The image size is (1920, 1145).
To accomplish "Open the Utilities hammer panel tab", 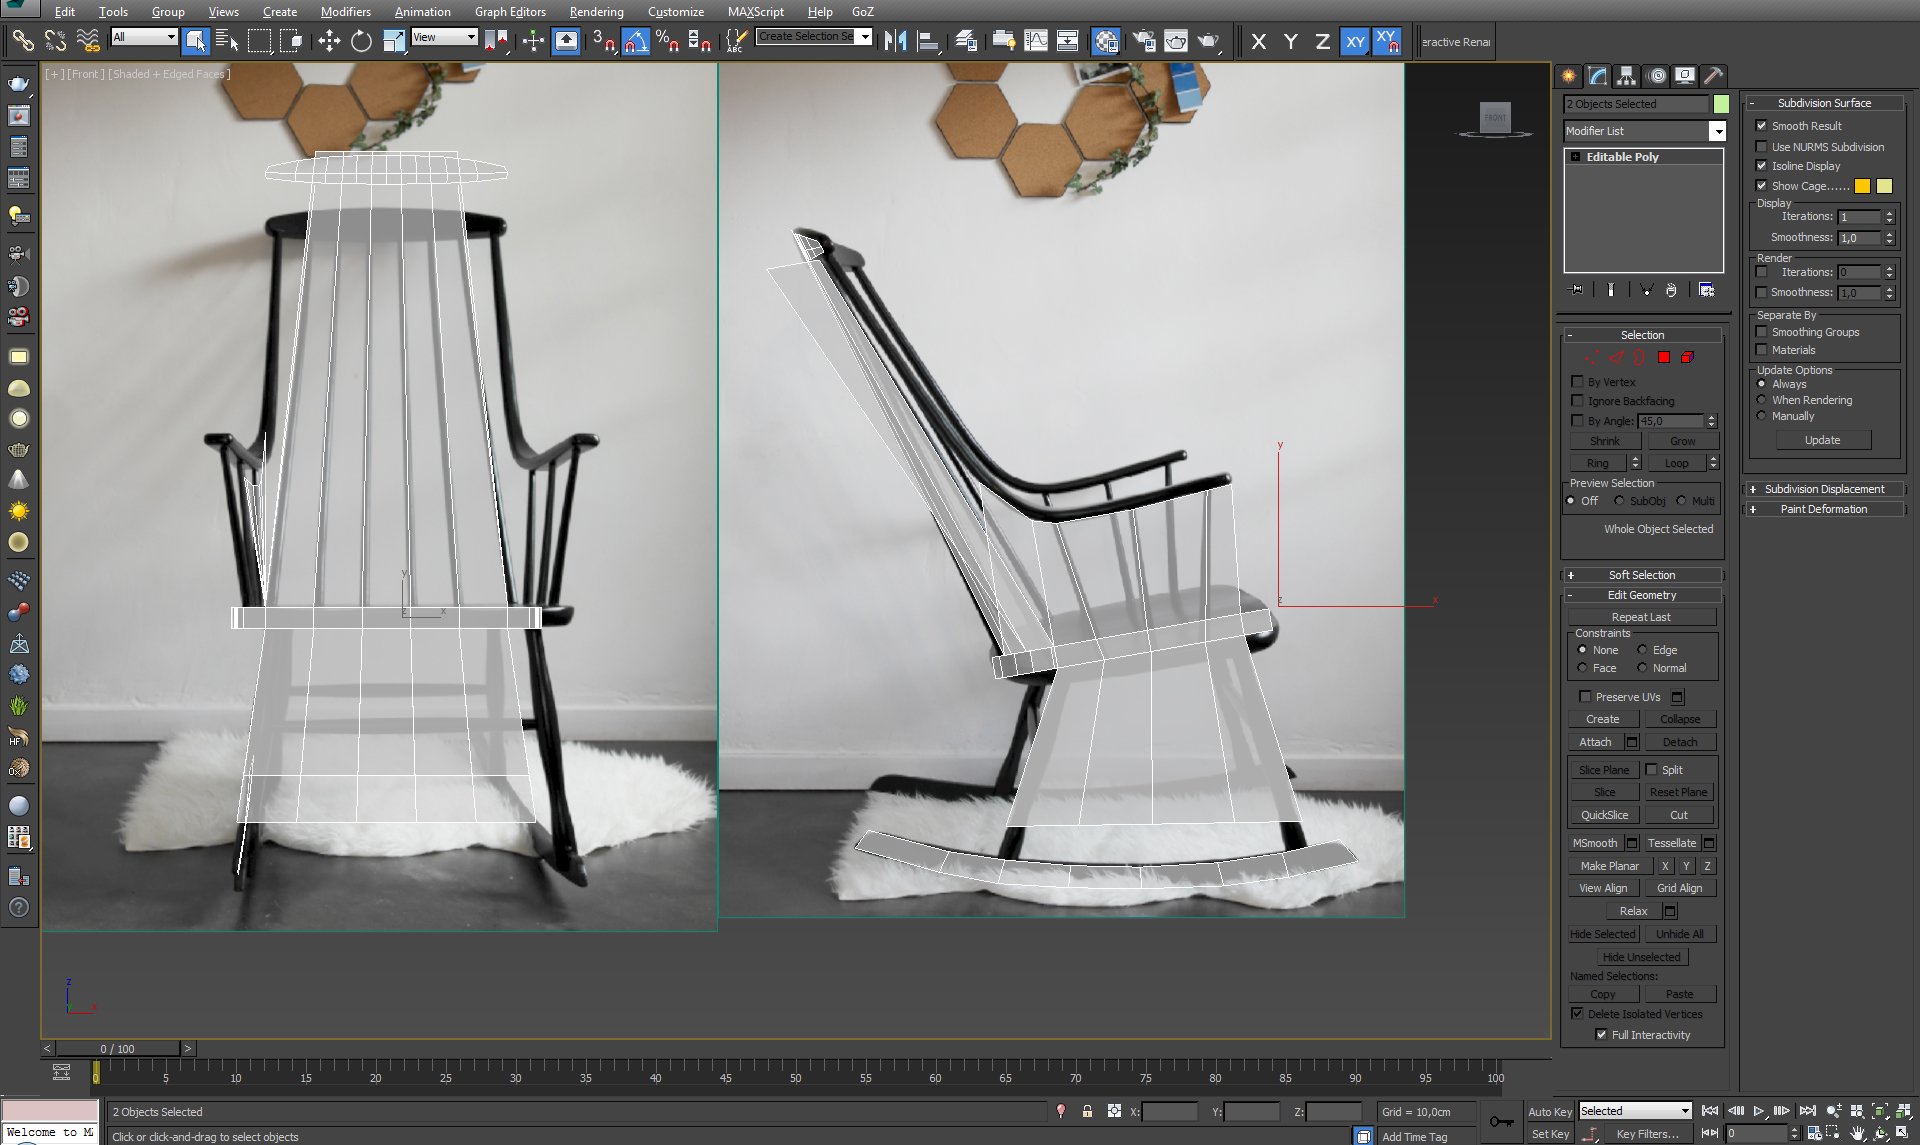I will click(x=1713, y=76).
